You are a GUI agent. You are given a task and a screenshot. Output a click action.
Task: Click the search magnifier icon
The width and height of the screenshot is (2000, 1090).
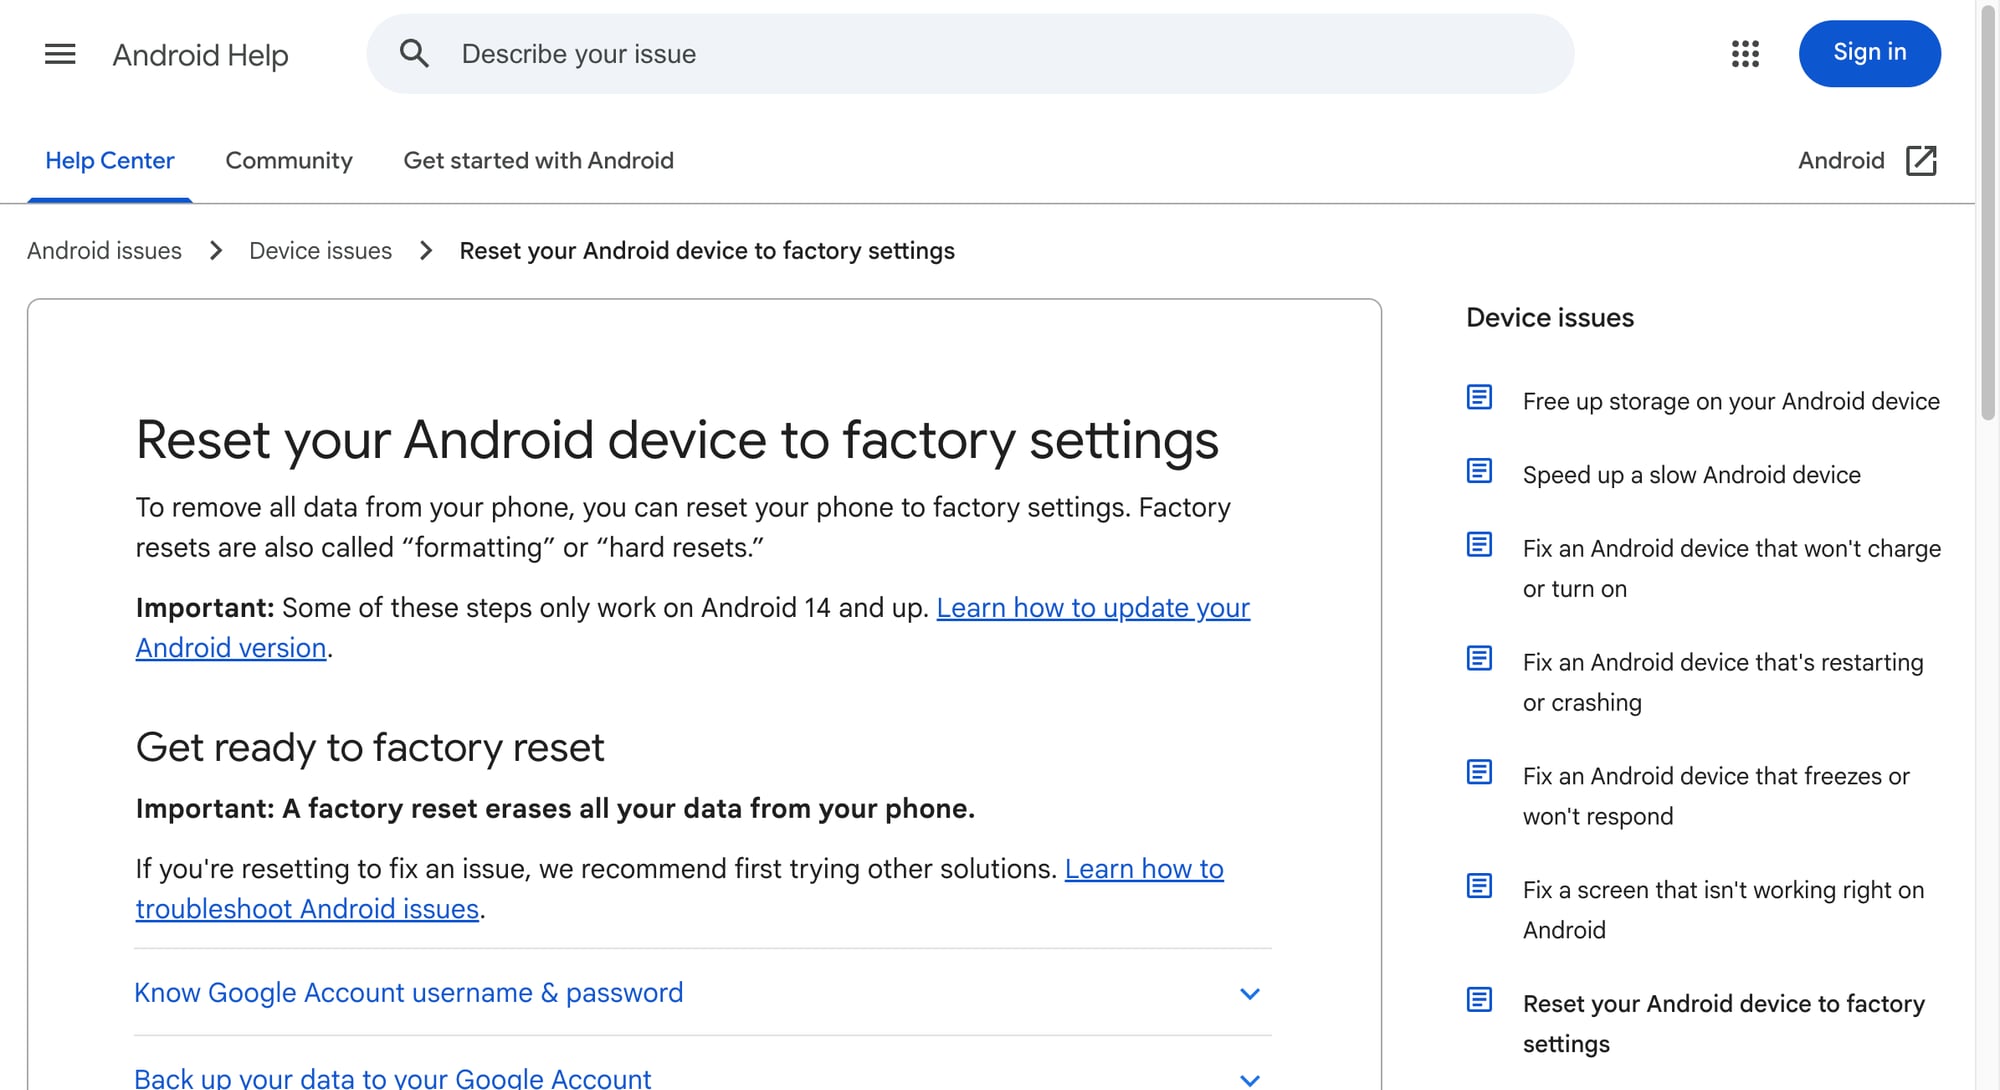pos(414,54)
